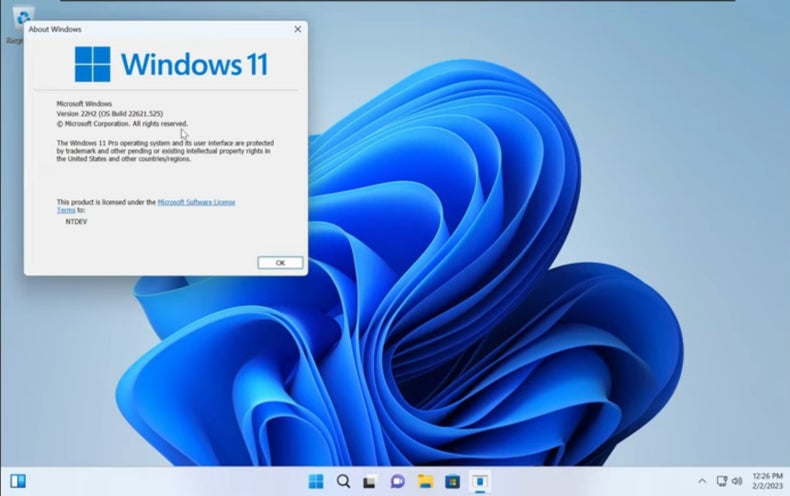Click the Windows 11 logo in dialog
790x496 pixels.
pyautogui.click(x=93, y=64)
